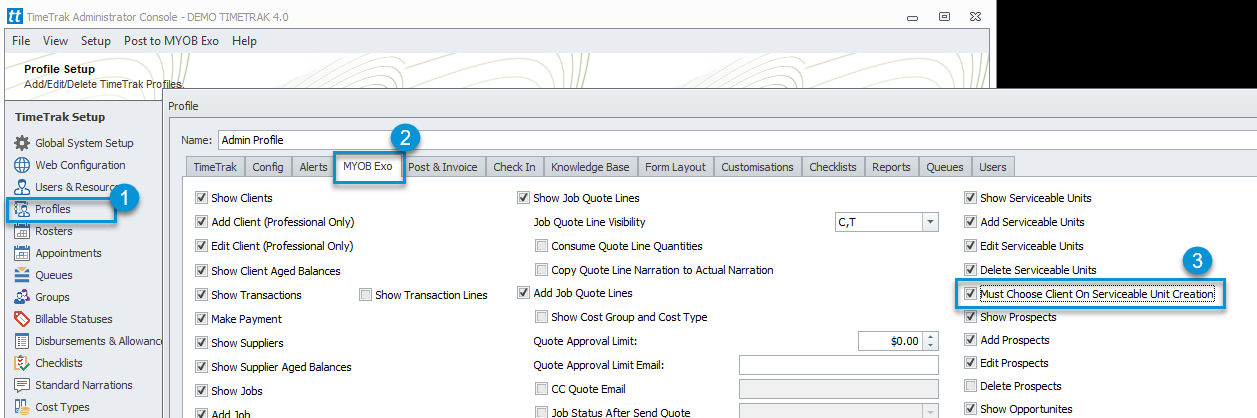Enable Show Transaction Lines checkbox
1257x418 pixels.
365,295
